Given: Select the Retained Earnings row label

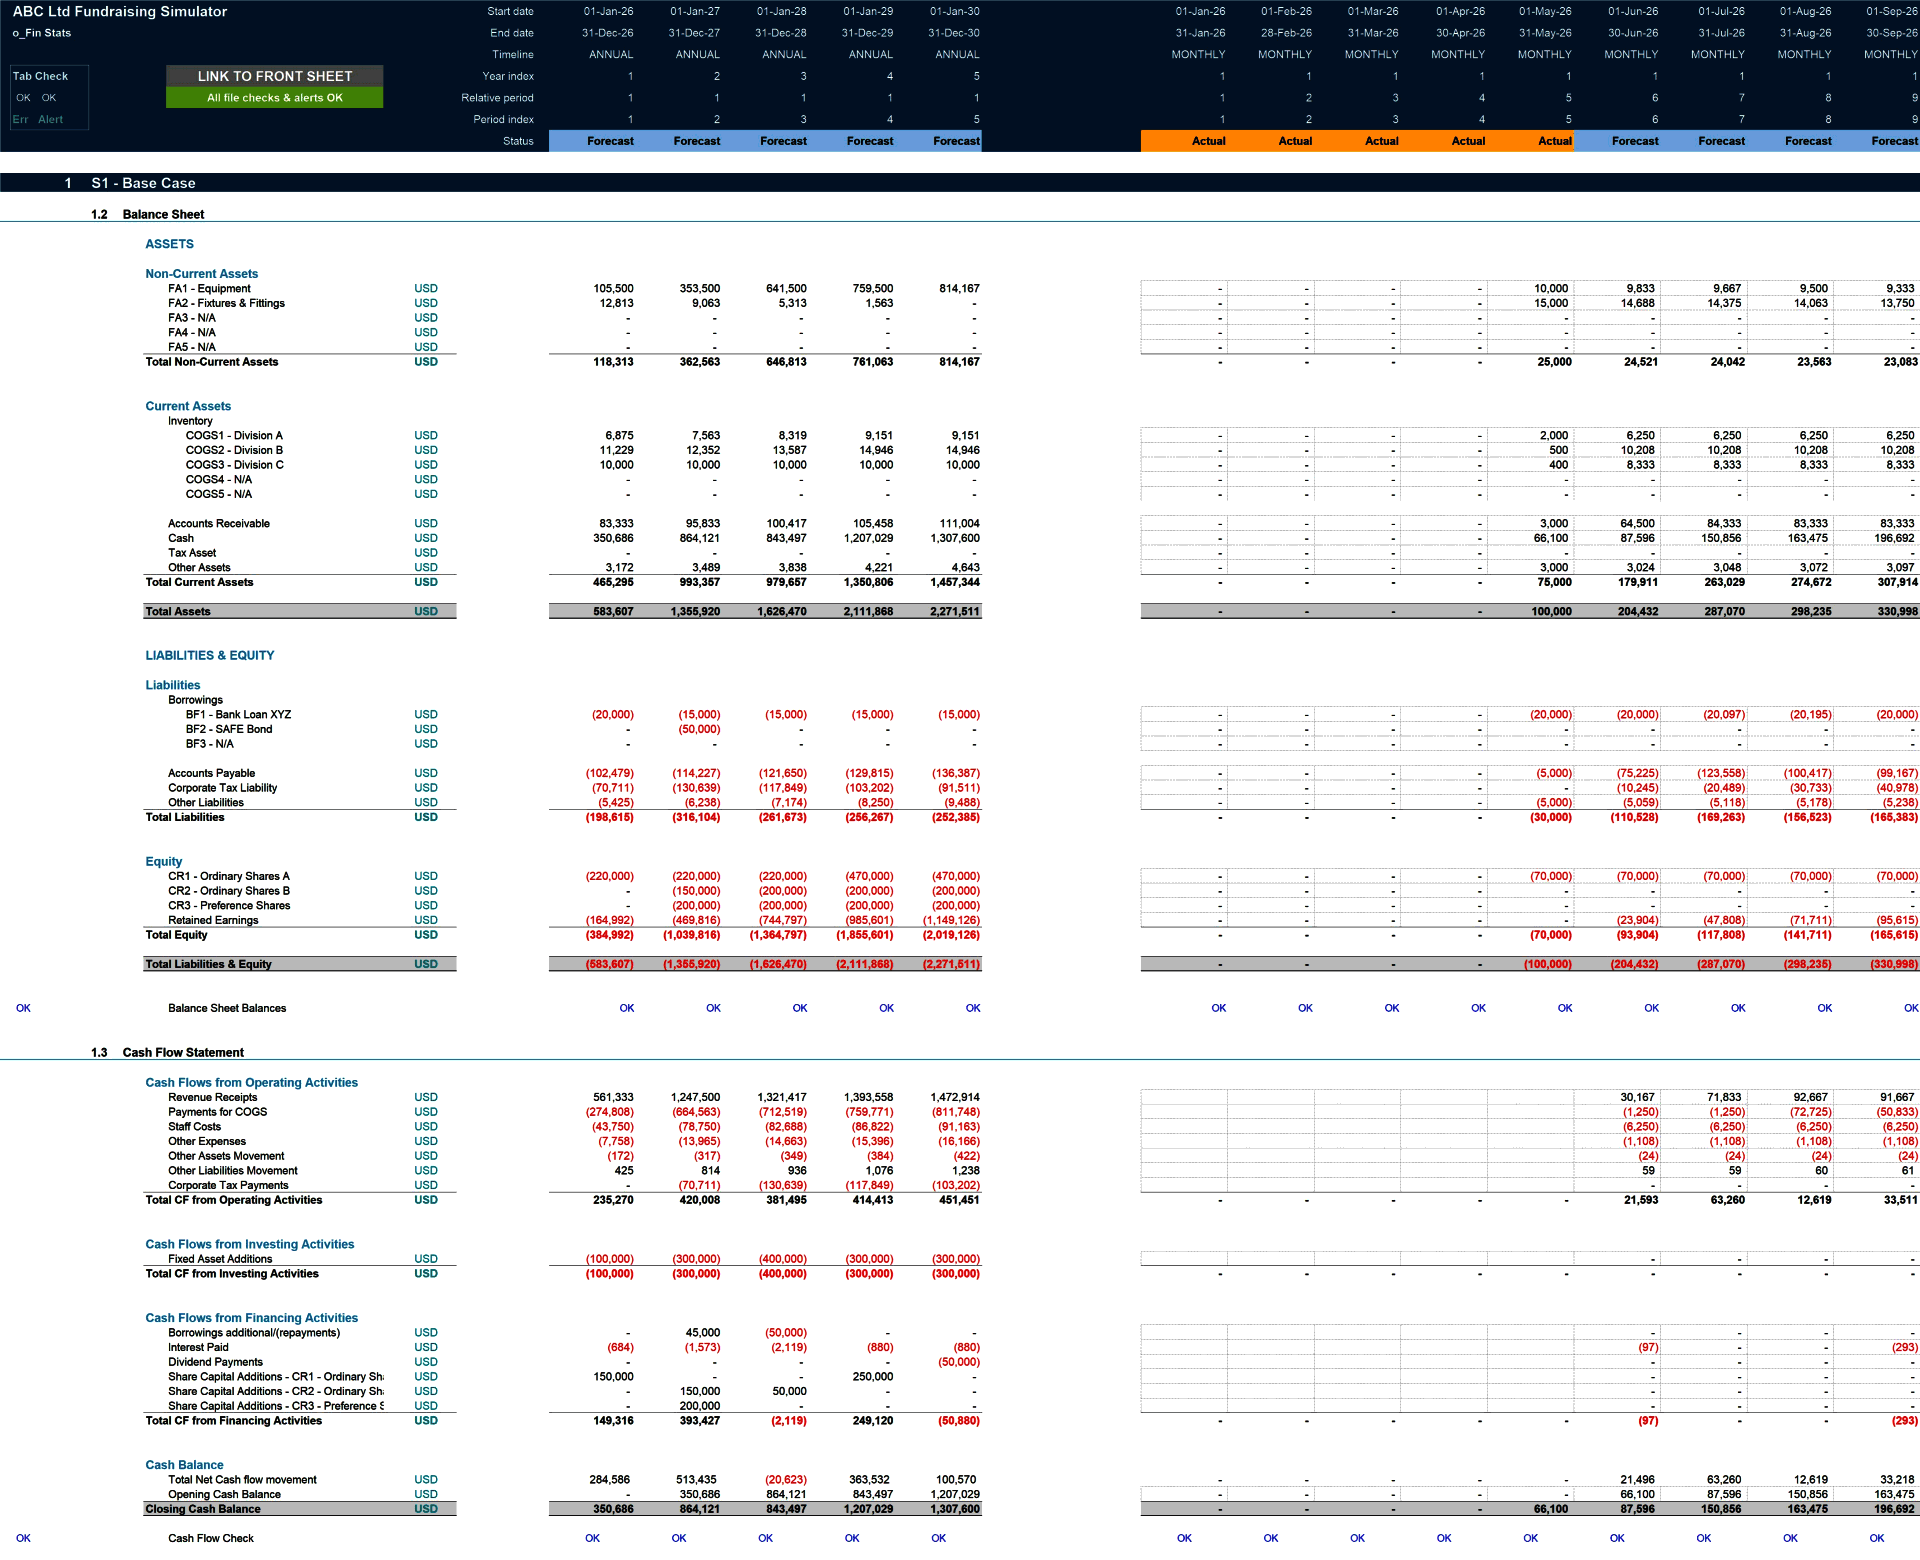Looking at the screenshot, I should 213,920.
